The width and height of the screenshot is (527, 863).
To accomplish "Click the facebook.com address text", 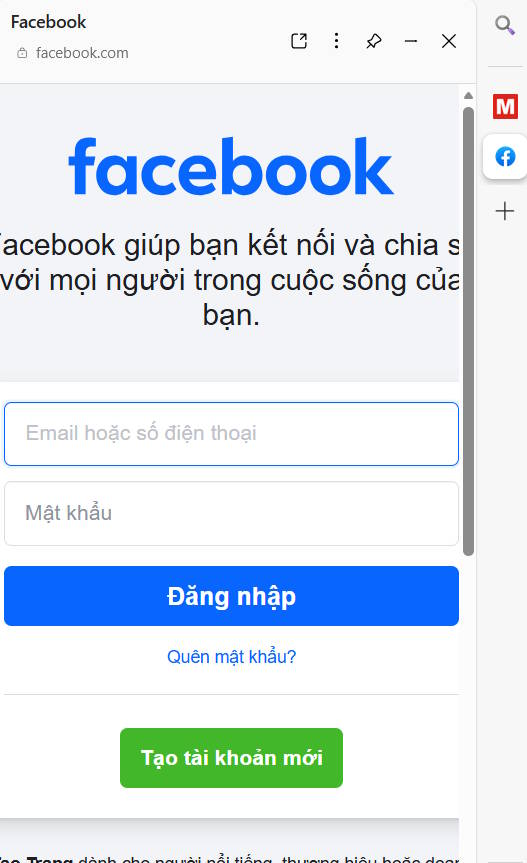I will (x=82, y=53).
